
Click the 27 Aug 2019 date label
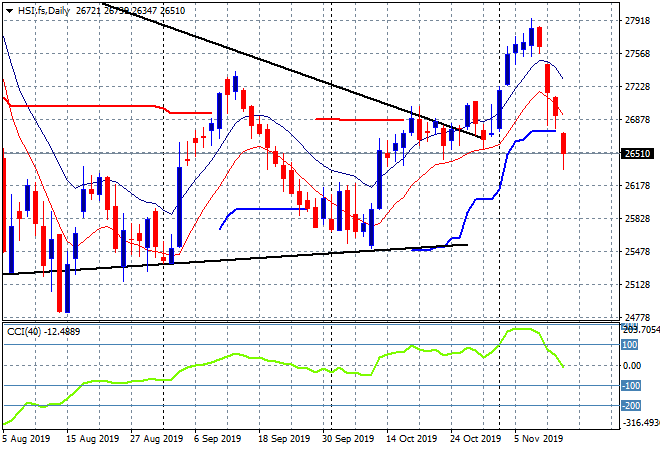click(157, 439)
